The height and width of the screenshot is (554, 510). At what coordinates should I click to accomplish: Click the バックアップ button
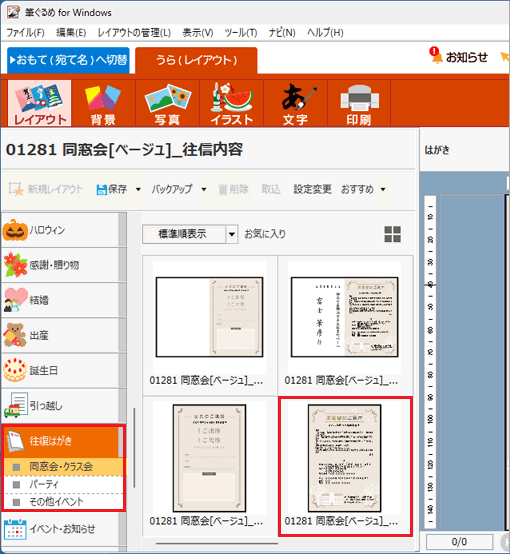tap(172, 189)
